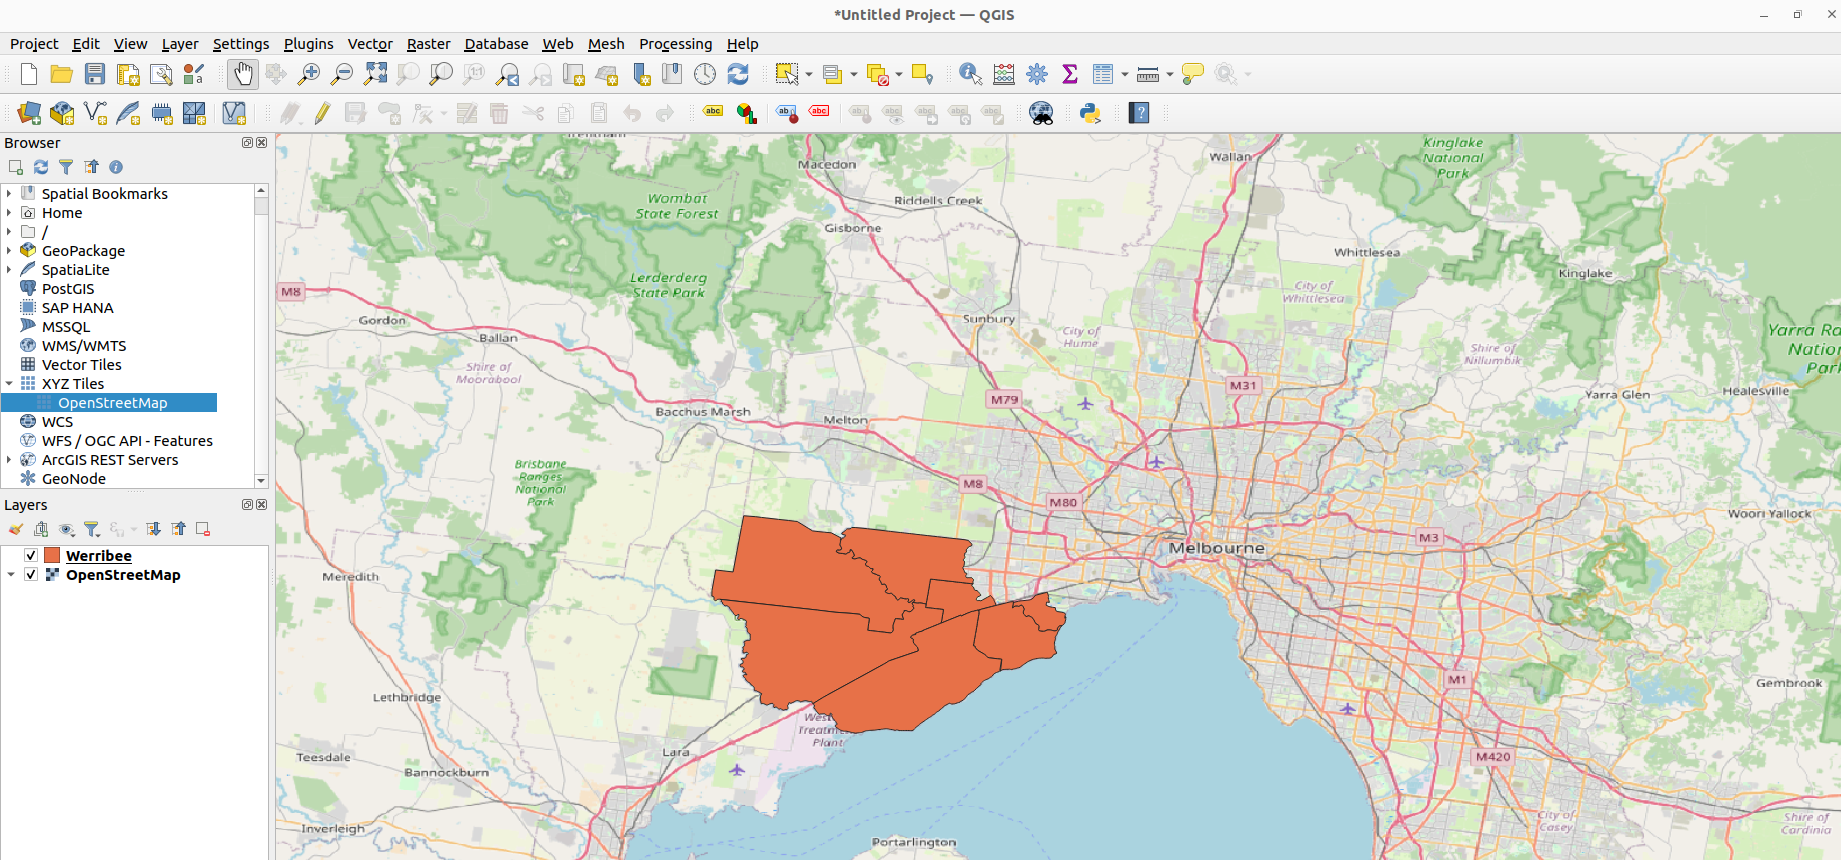Open the Vector menu

pyautogui.click(x=369, y=44)
